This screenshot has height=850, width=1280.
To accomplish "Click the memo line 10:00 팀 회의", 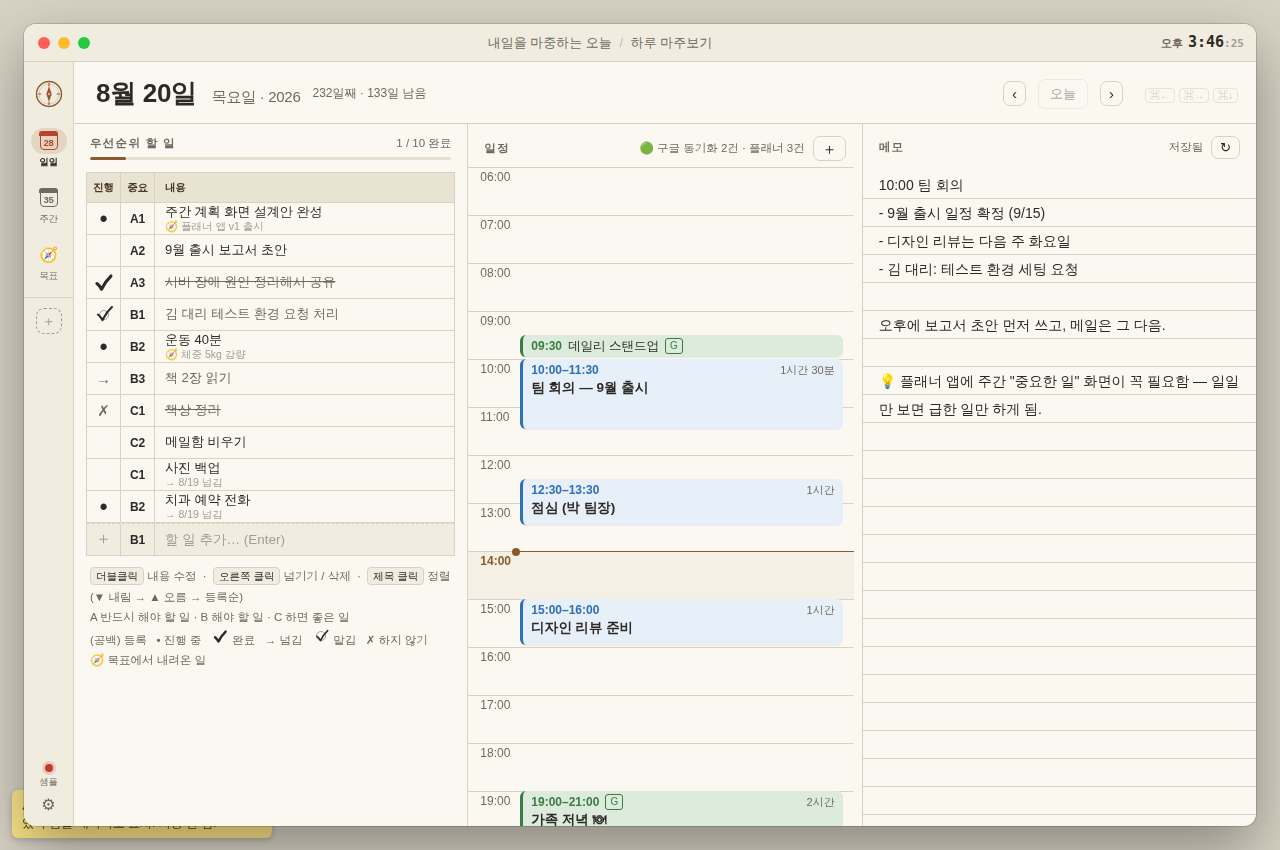I will tap(921, 185).
